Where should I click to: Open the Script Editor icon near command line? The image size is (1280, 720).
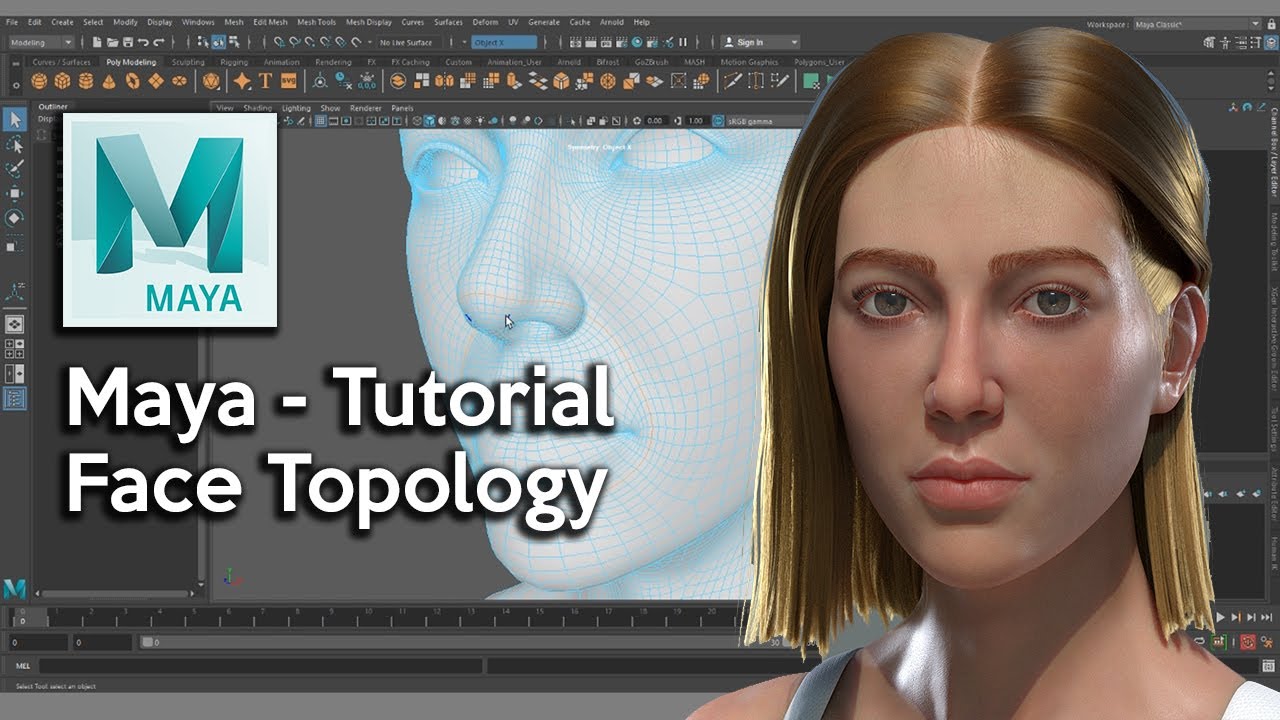[1268, 666]
